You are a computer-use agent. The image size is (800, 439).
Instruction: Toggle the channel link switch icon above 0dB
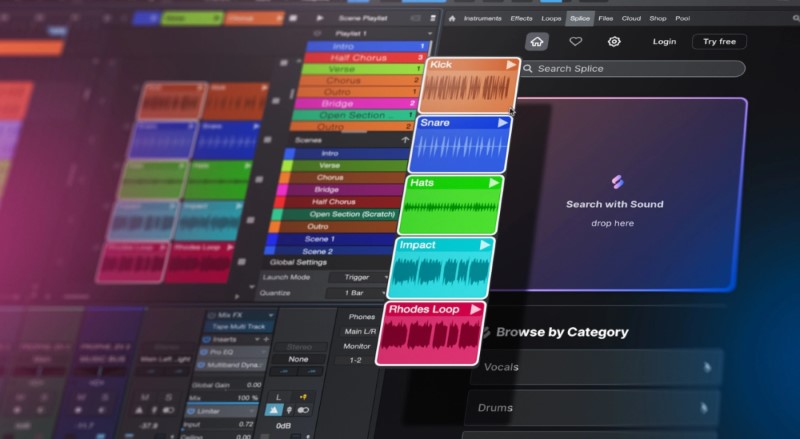point(303,410)
